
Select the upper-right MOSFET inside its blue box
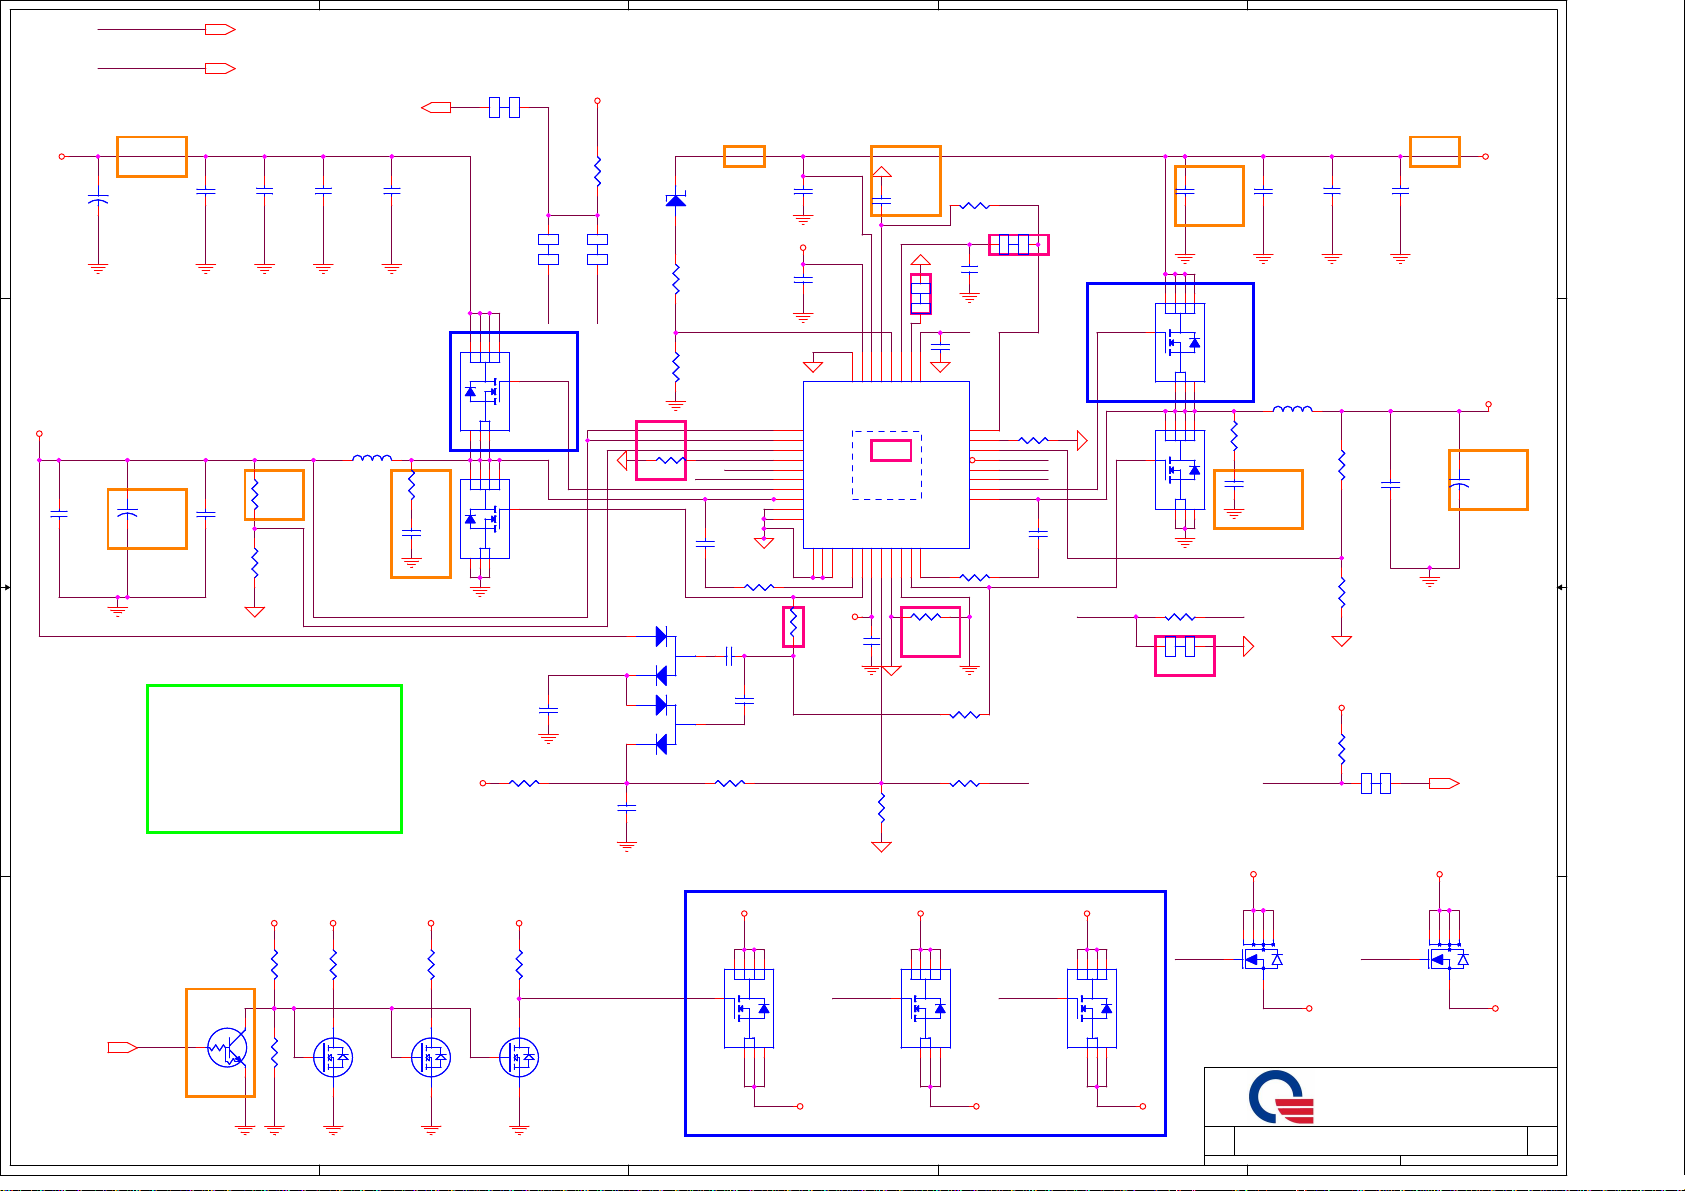(x=1180, y=342)
